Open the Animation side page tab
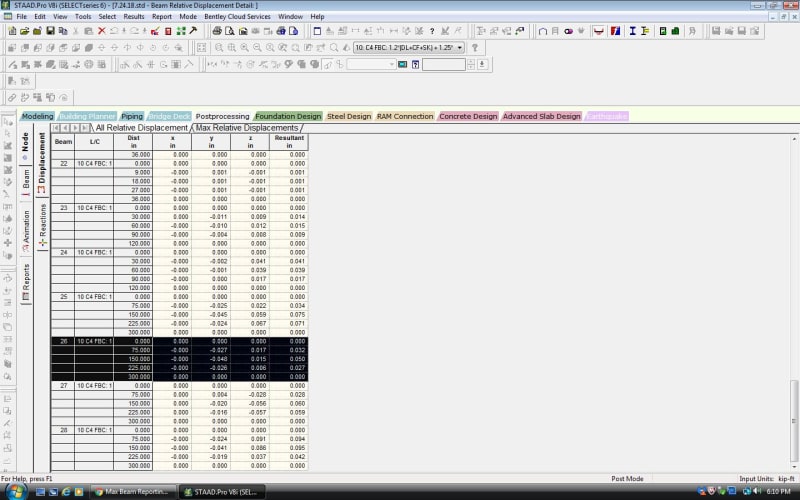800x500 pixels. (26, 231)
